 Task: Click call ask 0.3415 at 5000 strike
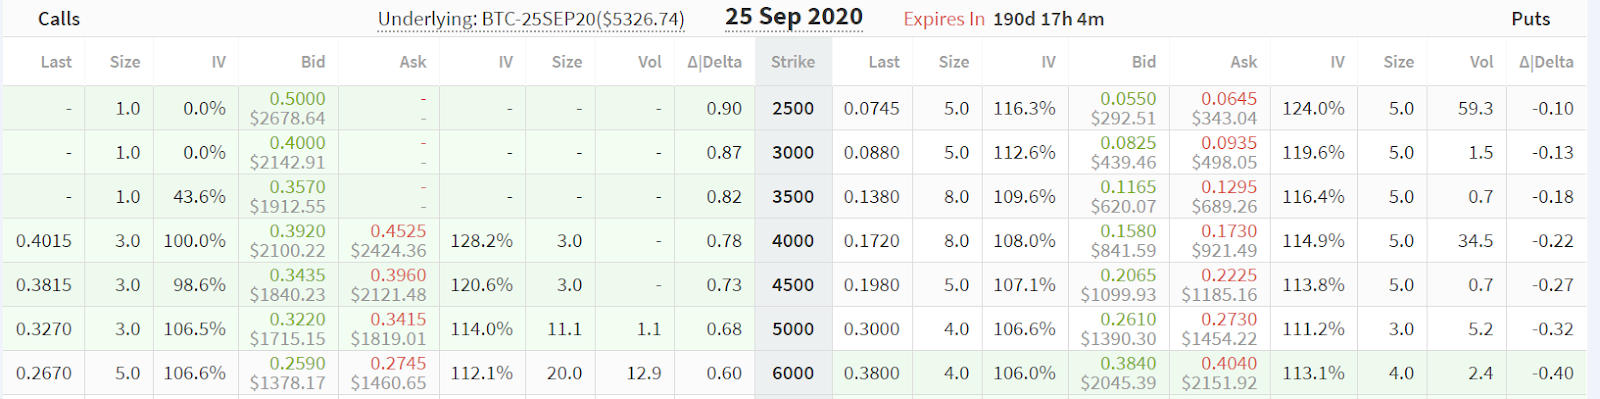[x=398, y=319]
